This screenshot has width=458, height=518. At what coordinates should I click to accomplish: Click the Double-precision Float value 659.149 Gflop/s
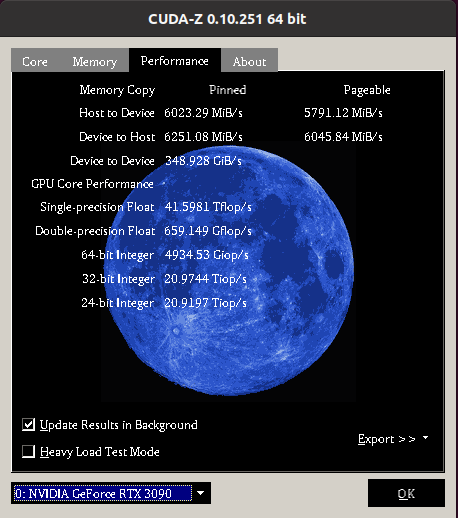pyautogui.click(x=208, y=231)
